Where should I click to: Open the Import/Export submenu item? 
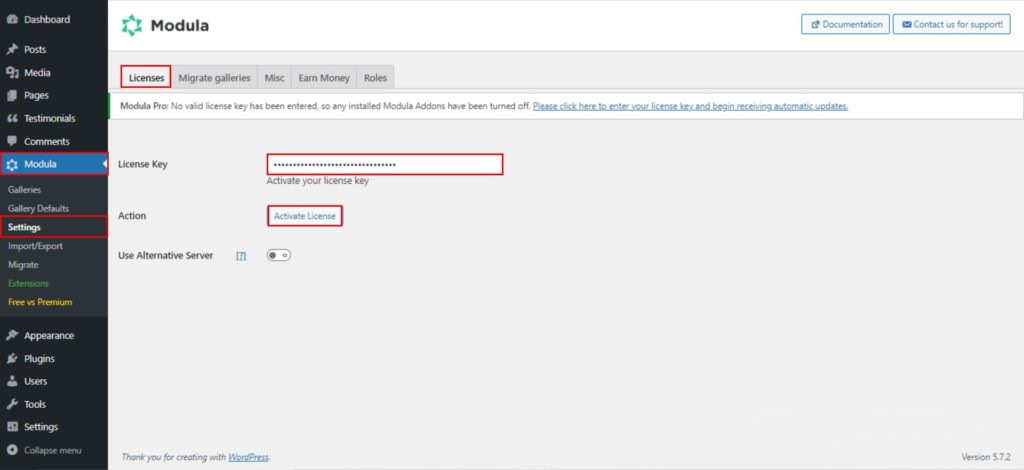tap(35, 246)
